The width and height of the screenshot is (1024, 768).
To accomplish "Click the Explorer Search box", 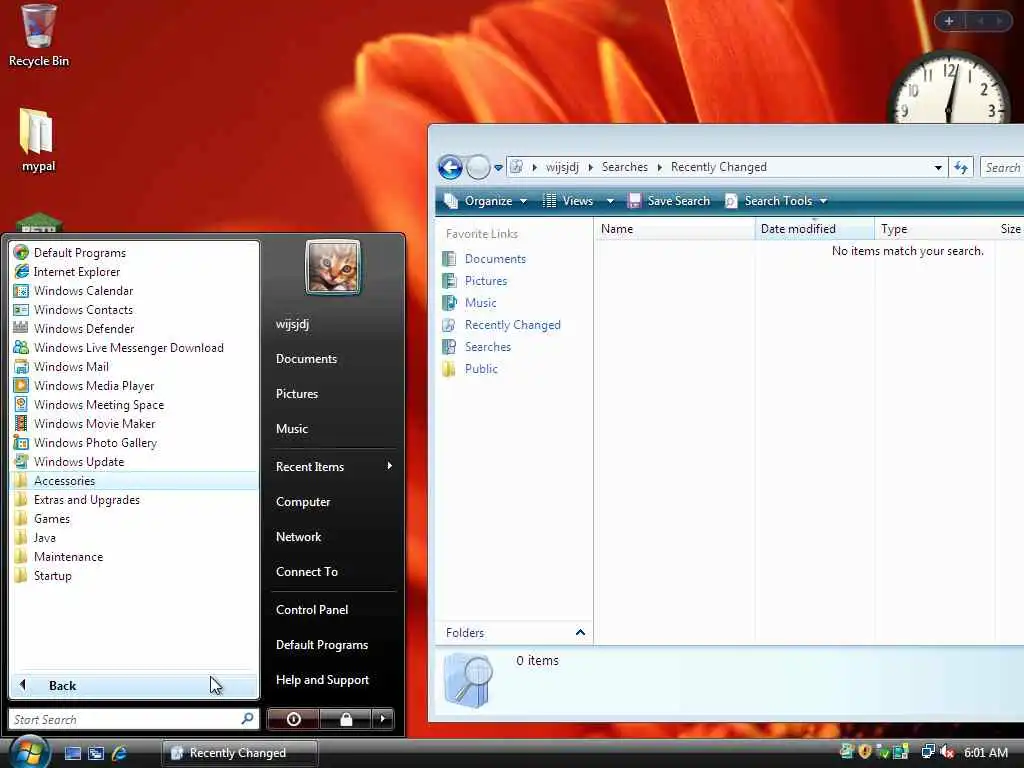I will 1002,167.
